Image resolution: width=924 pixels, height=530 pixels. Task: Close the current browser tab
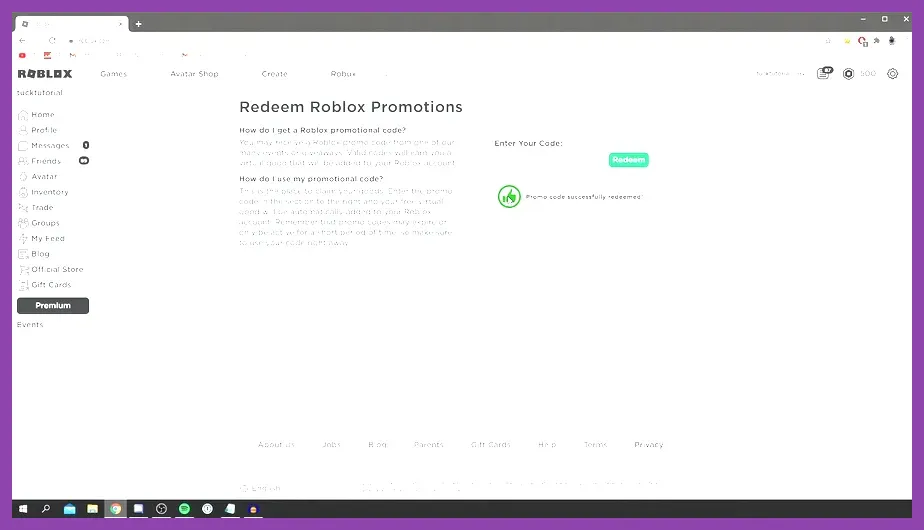120,24
